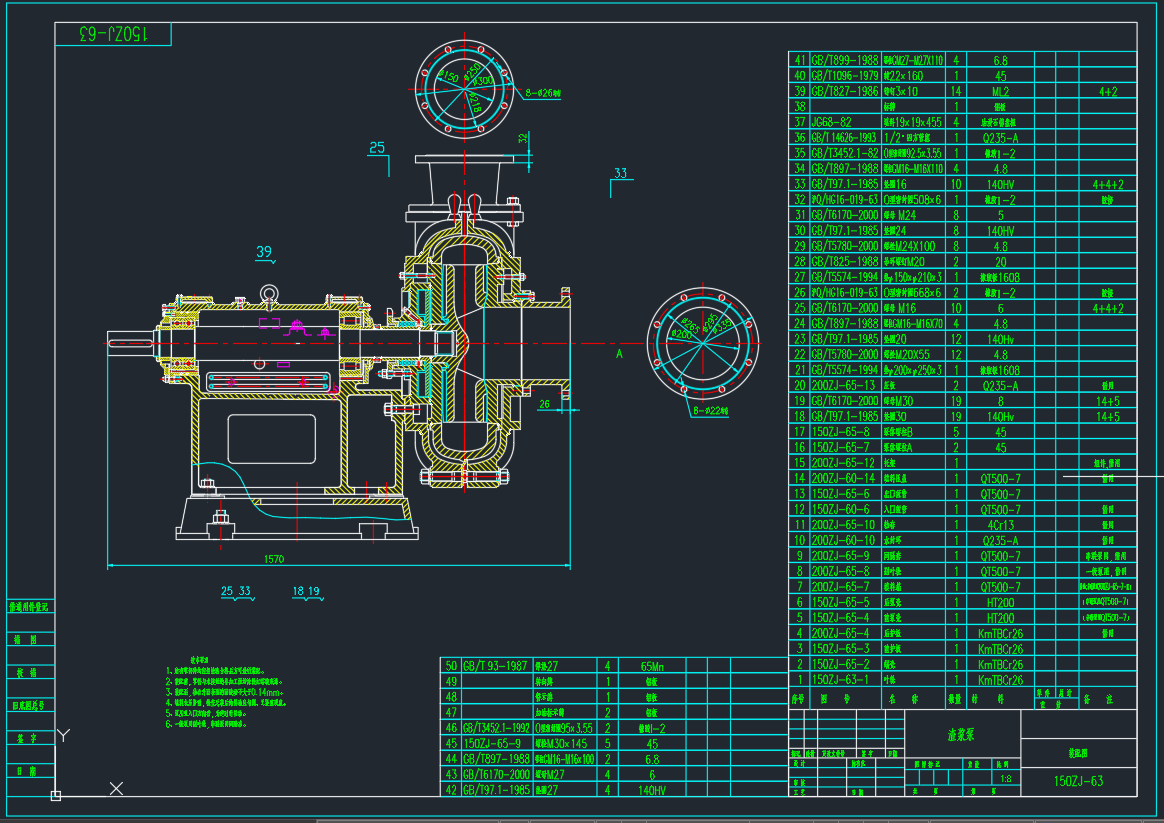Click the UCS Y axis label
Viewport: 1164px width, 823px height.
tap(64, 736)
